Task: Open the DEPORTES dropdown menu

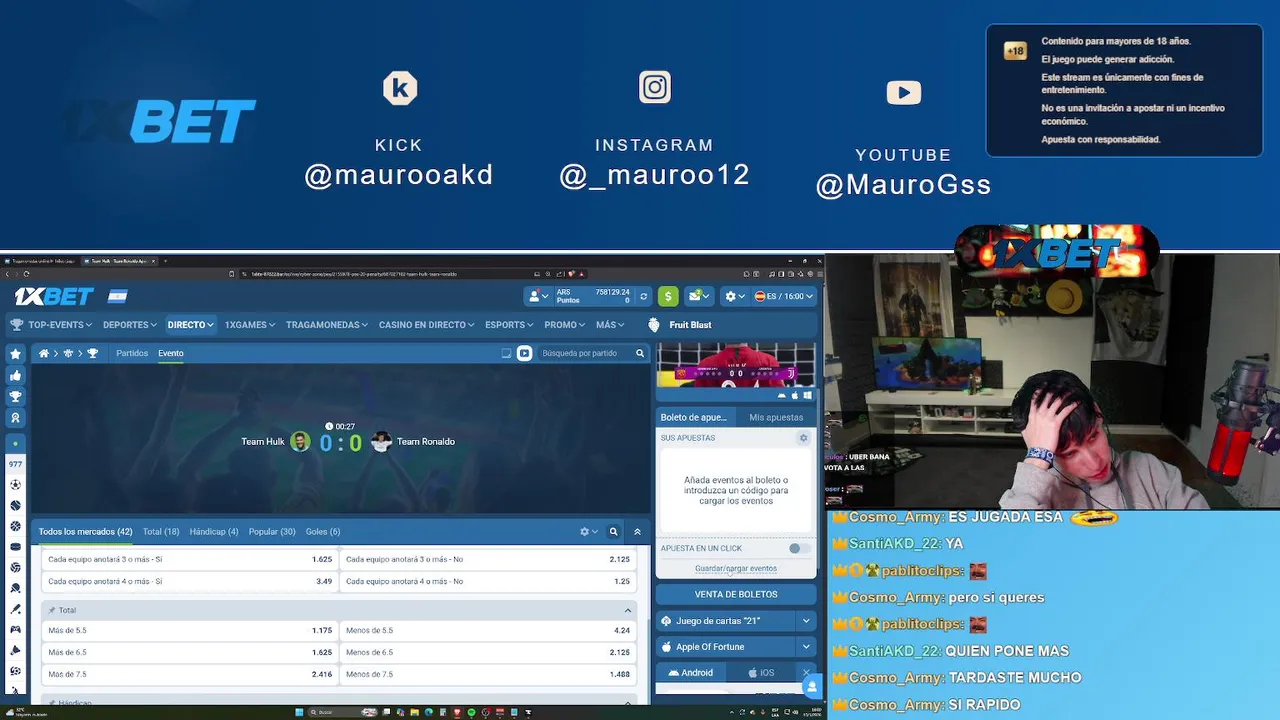Action: [130, 325]
